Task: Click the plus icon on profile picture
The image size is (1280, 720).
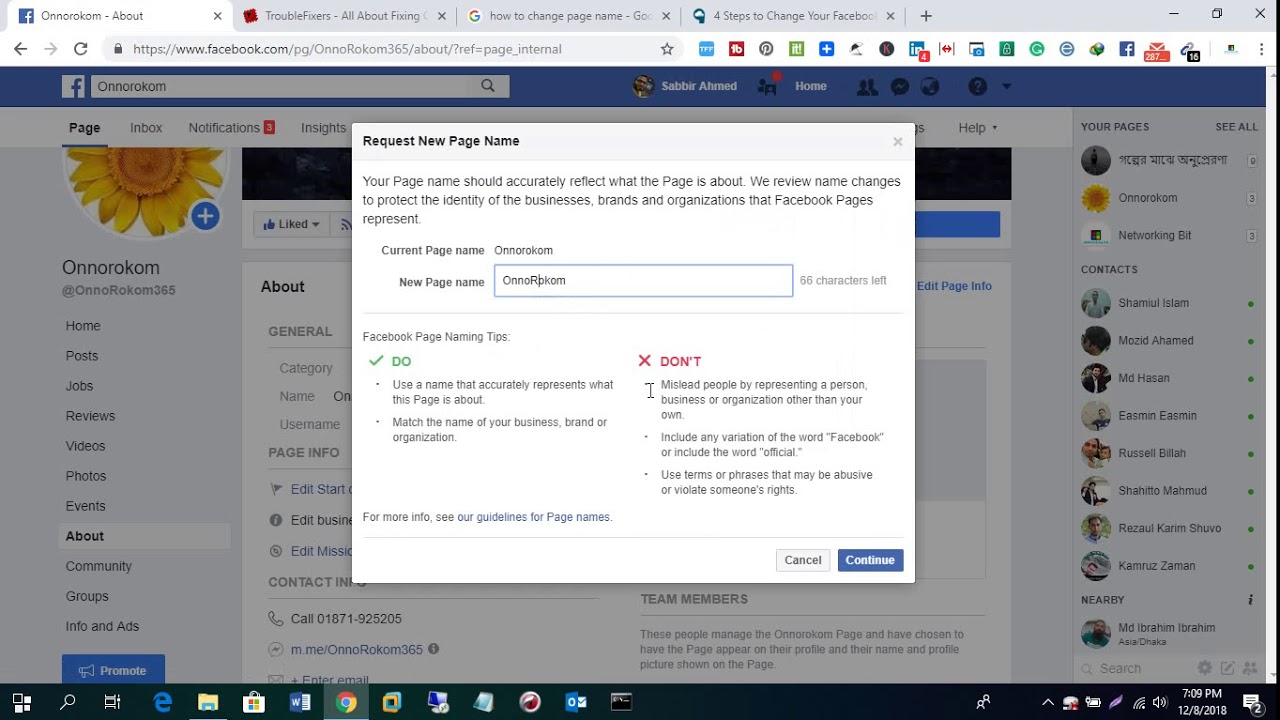Action: pos(205,216)
